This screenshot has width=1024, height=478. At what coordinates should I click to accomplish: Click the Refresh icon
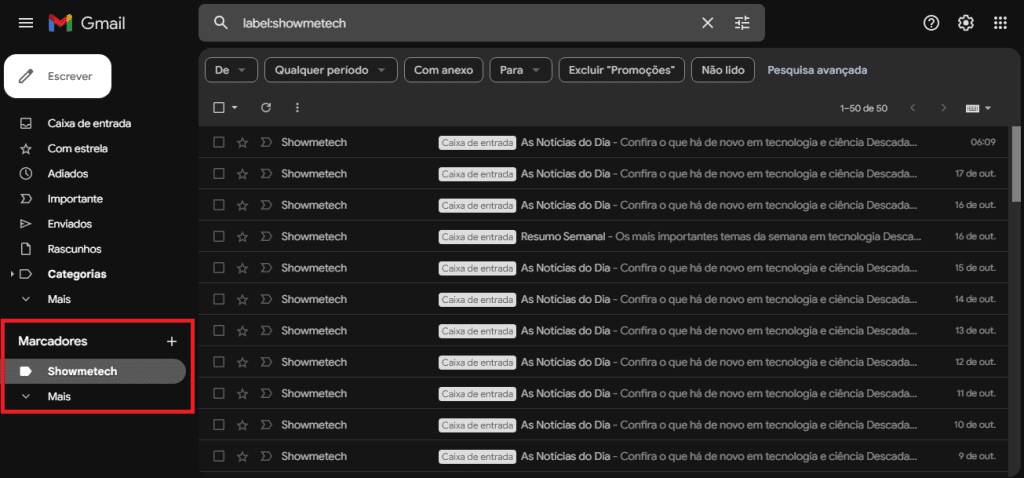tap(266, 108)
